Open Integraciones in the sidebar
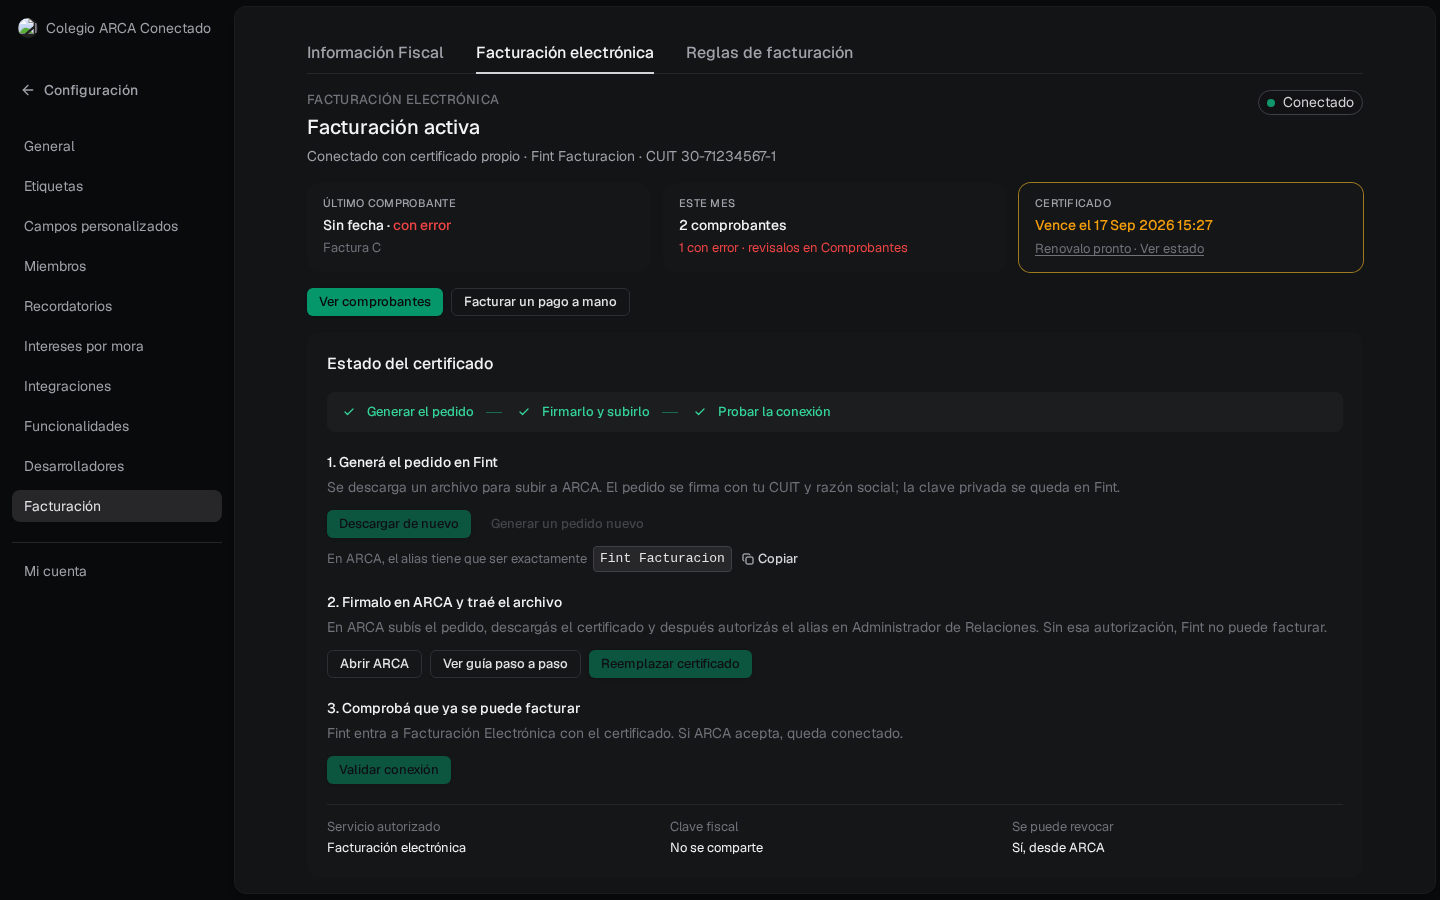This screenshot has height=900, width=1440. 117,386
